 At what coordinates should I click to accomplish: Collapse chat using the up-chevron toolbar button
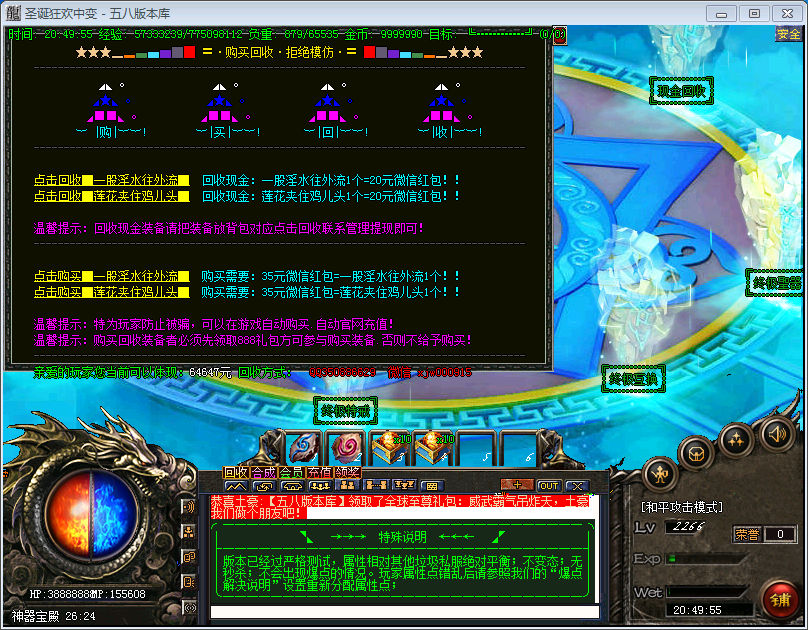pos(237,486)
